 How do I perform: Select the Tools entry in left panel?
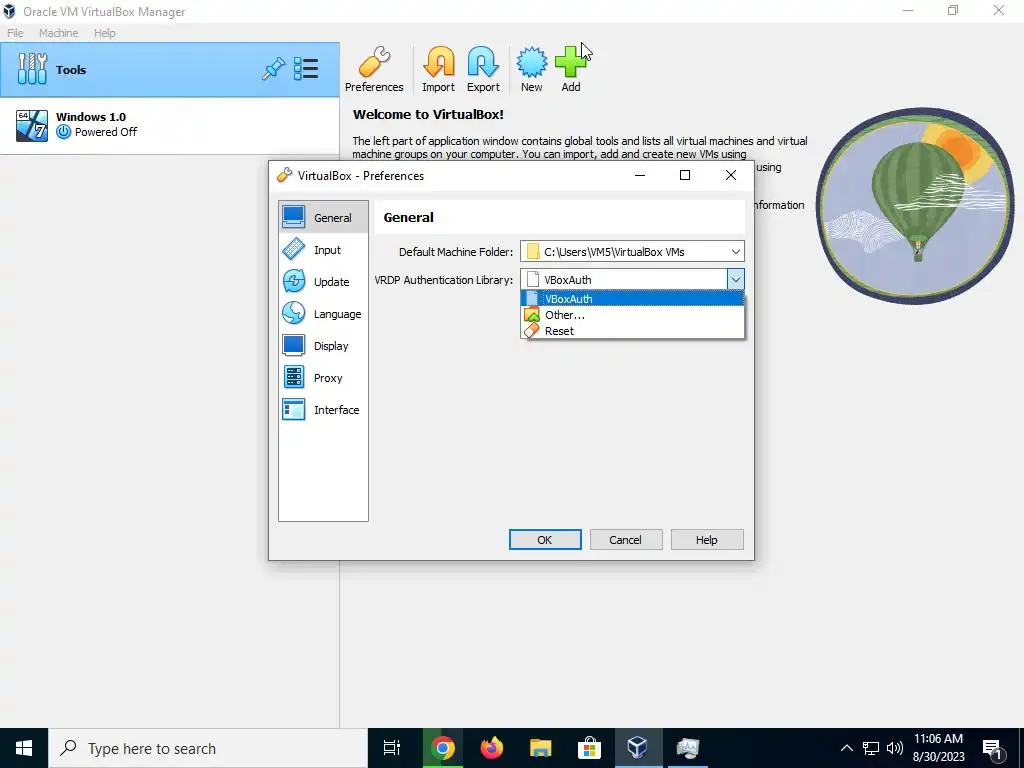tap(170, 70)
